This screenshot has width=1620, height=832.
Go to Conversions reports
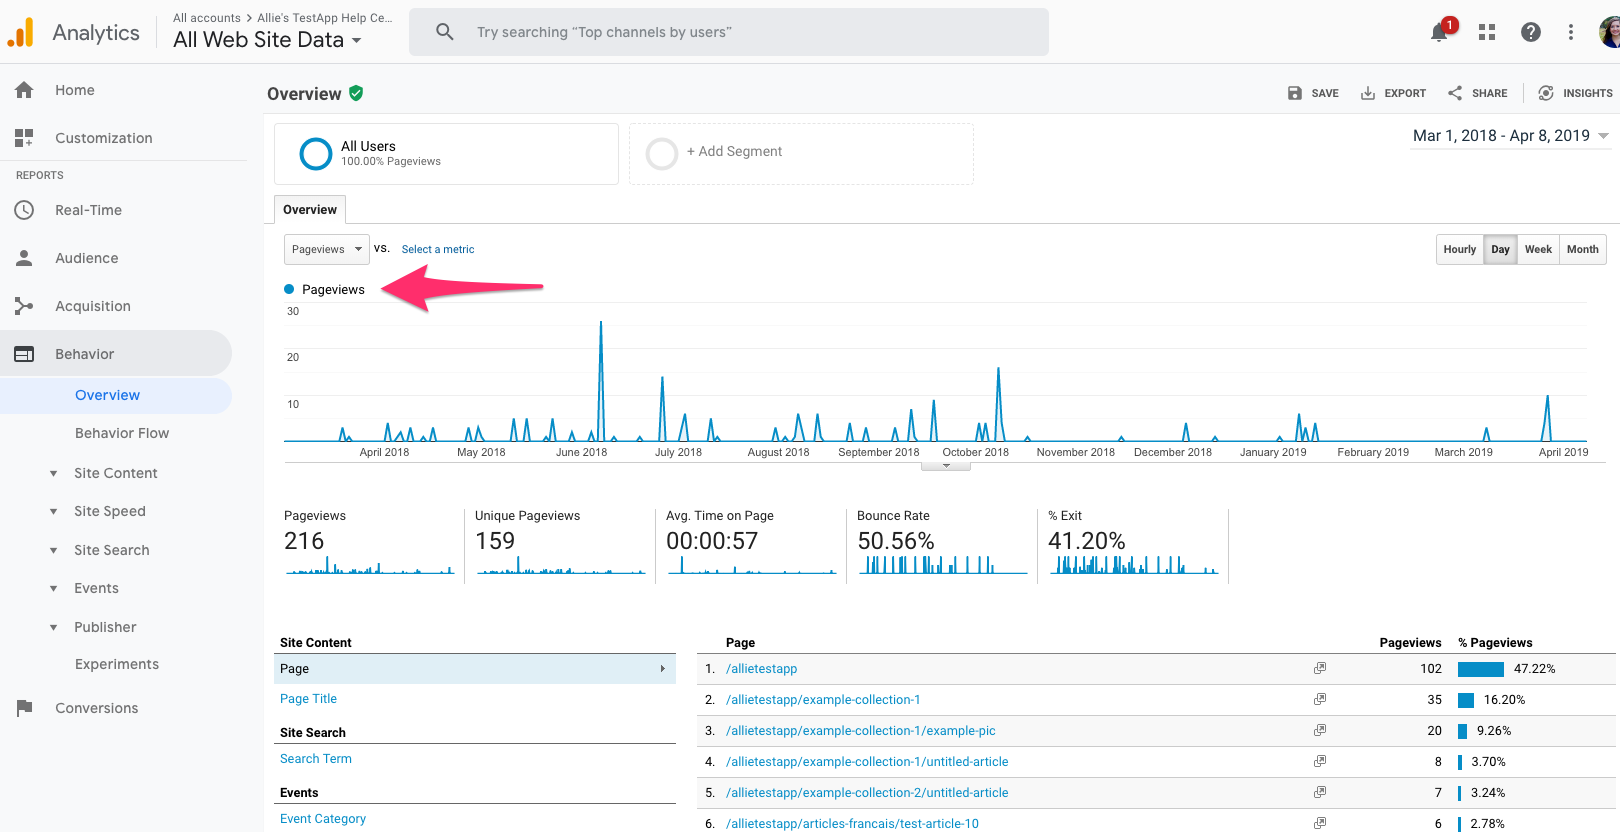pos(97,708)
